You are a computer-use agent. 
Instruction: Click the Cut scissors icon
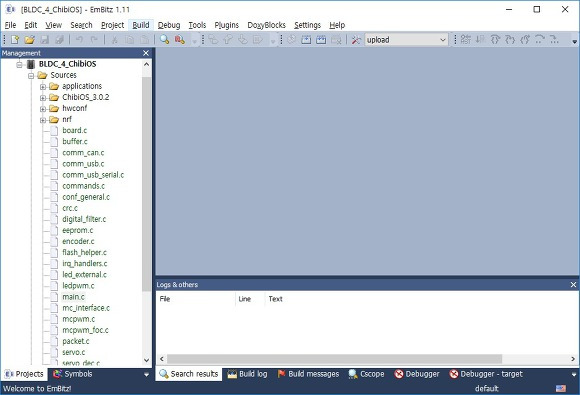pyautogui.click(x=115, y=40)
